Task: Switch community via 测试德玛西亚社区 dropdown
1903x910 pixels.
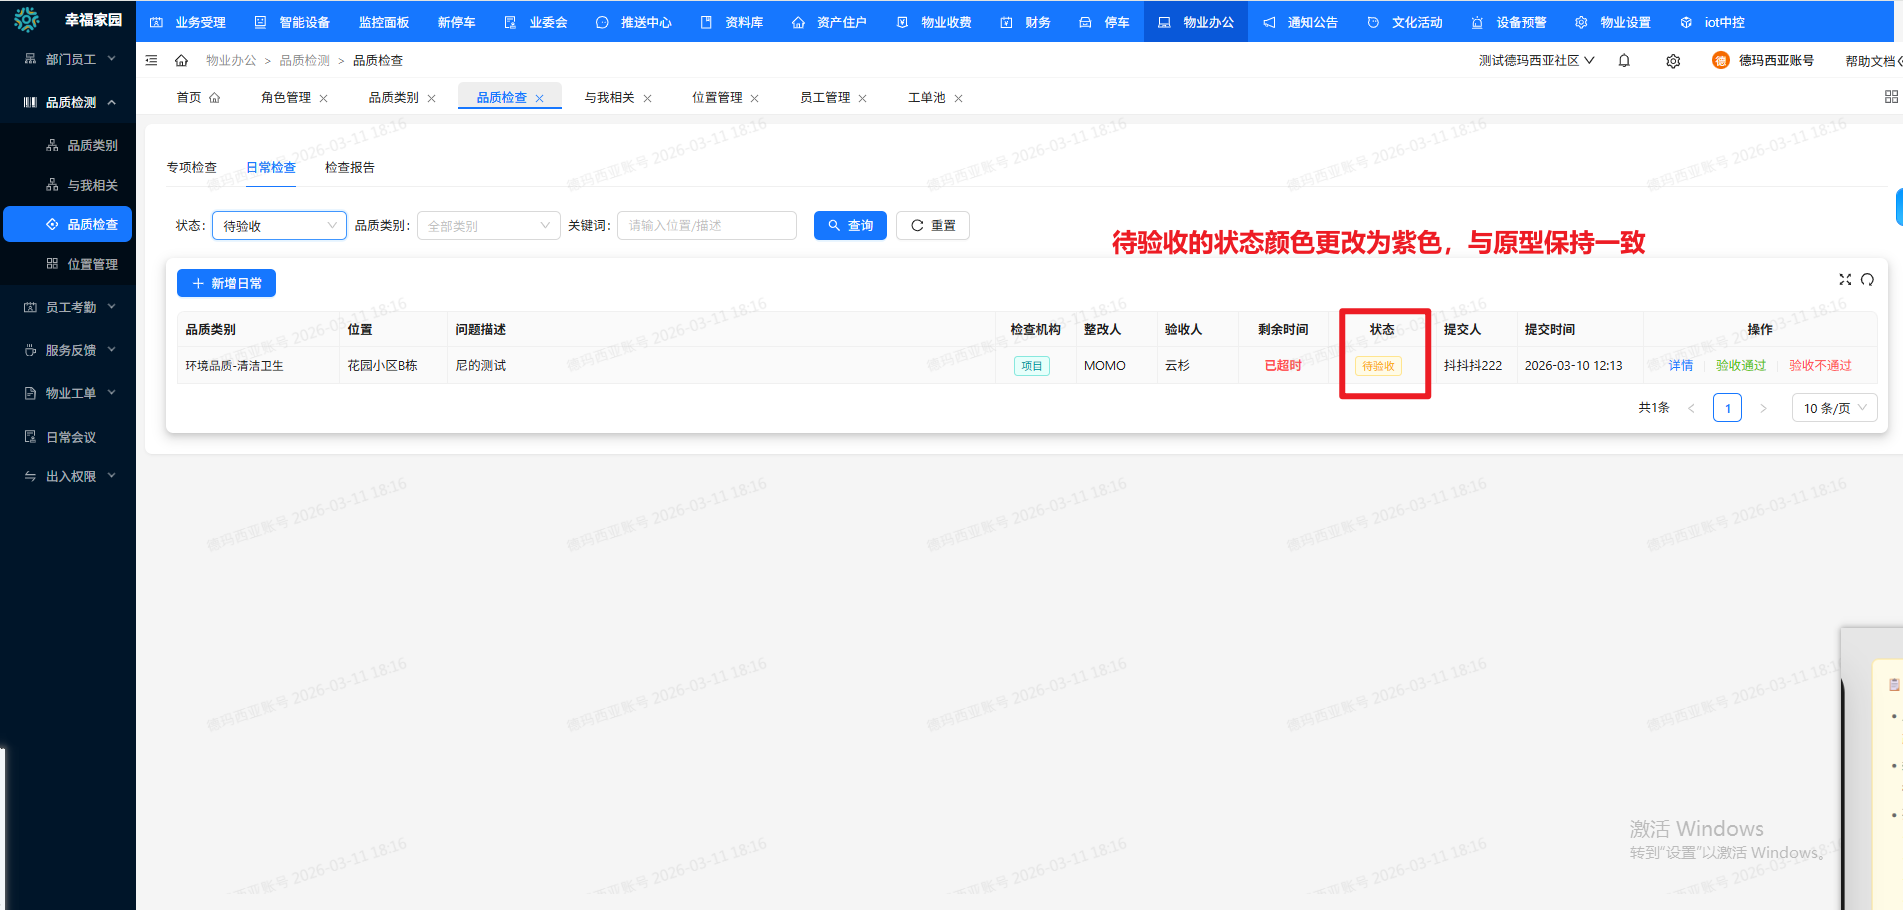Action: tap(1536, 61)
